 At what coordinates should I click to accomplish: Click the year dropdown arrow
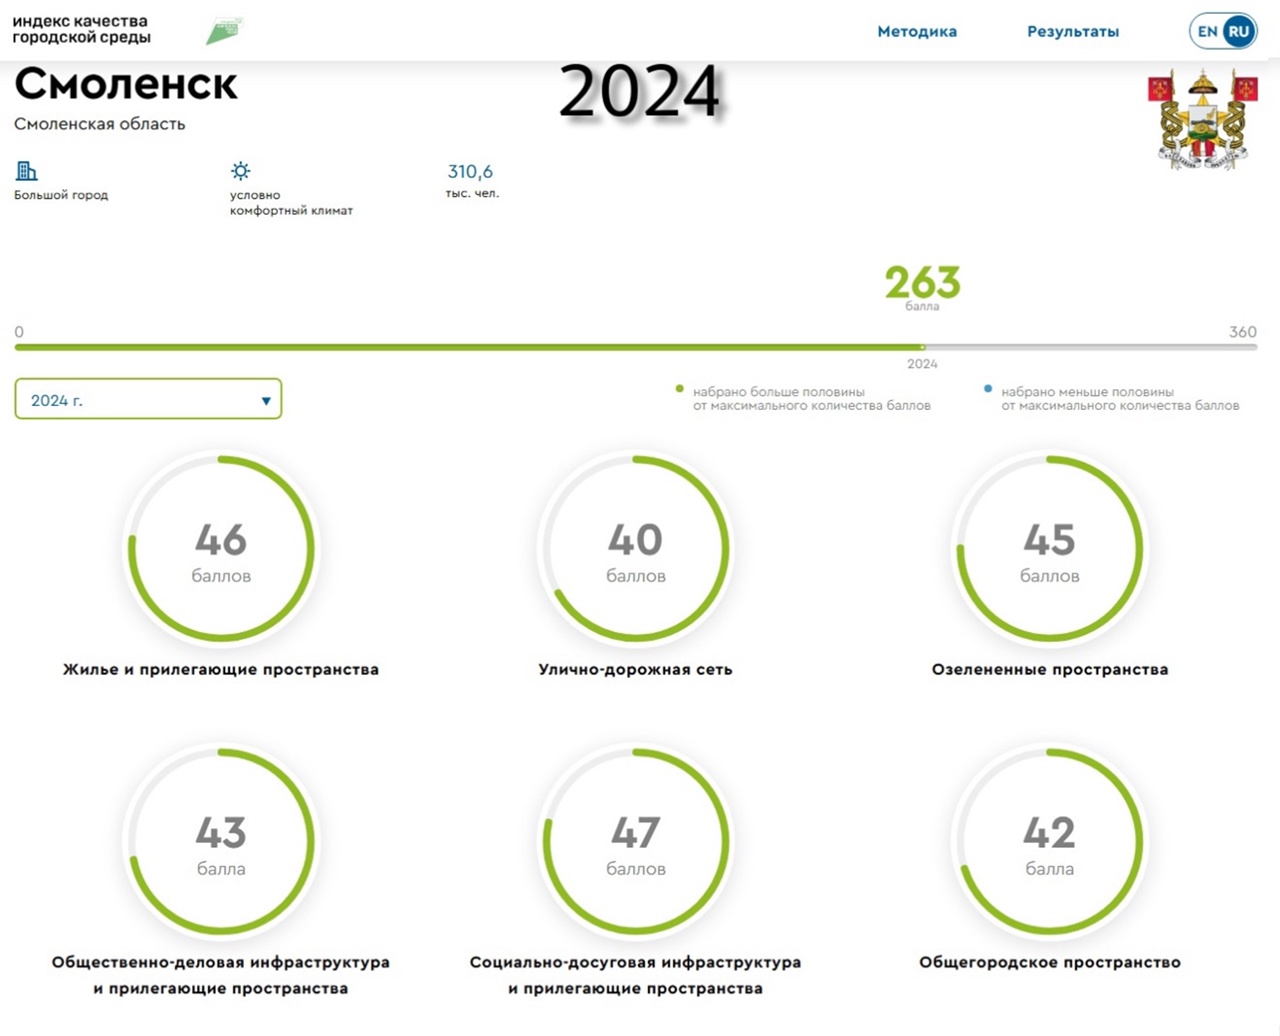pos(266,401)
